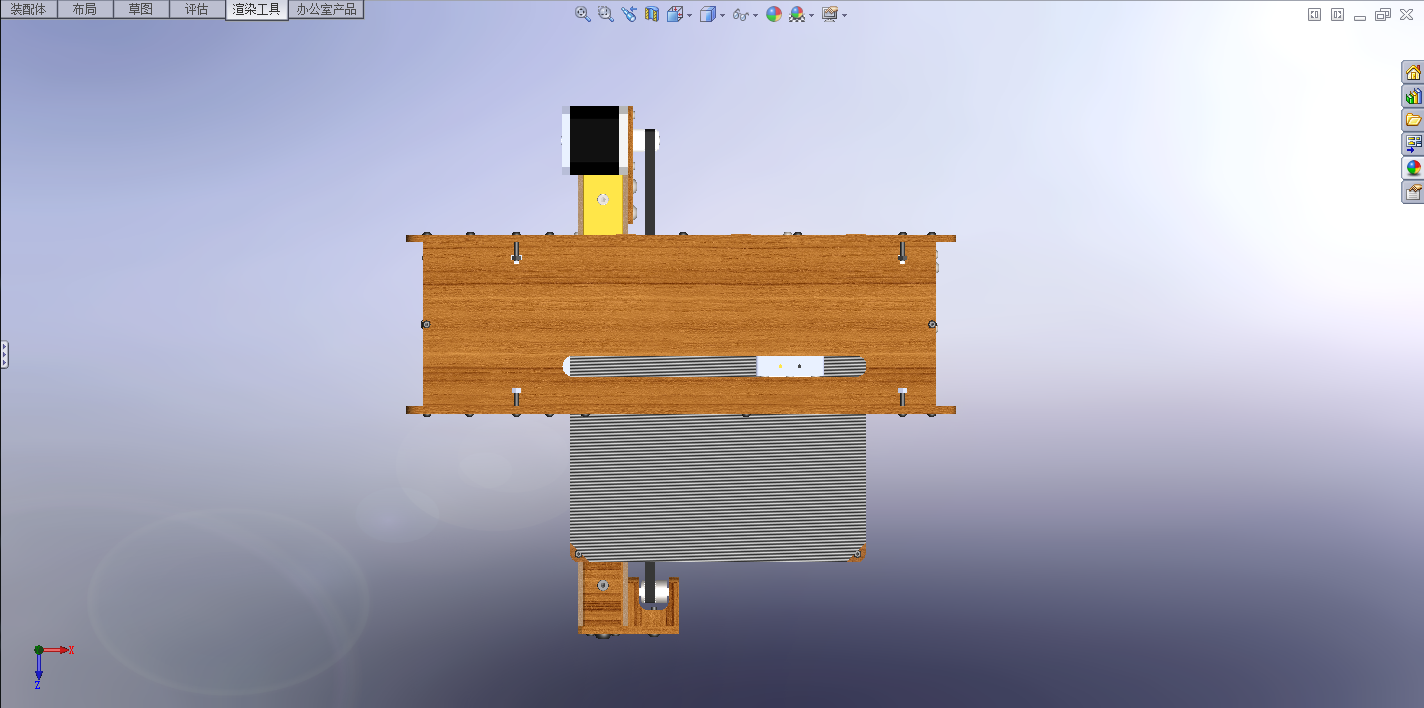
Task: Open the View Palette tab
Action: click(1413, 144)
